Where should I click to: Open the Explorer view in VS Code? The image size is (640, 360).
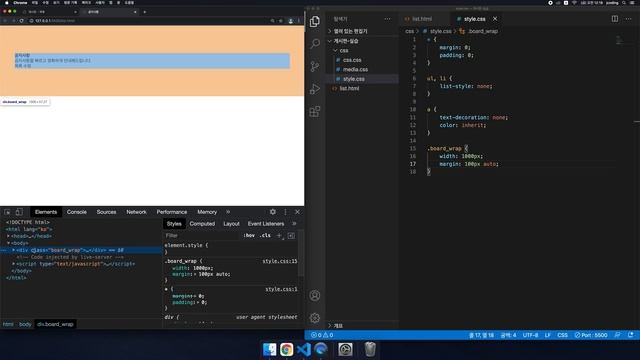point(315,21)
